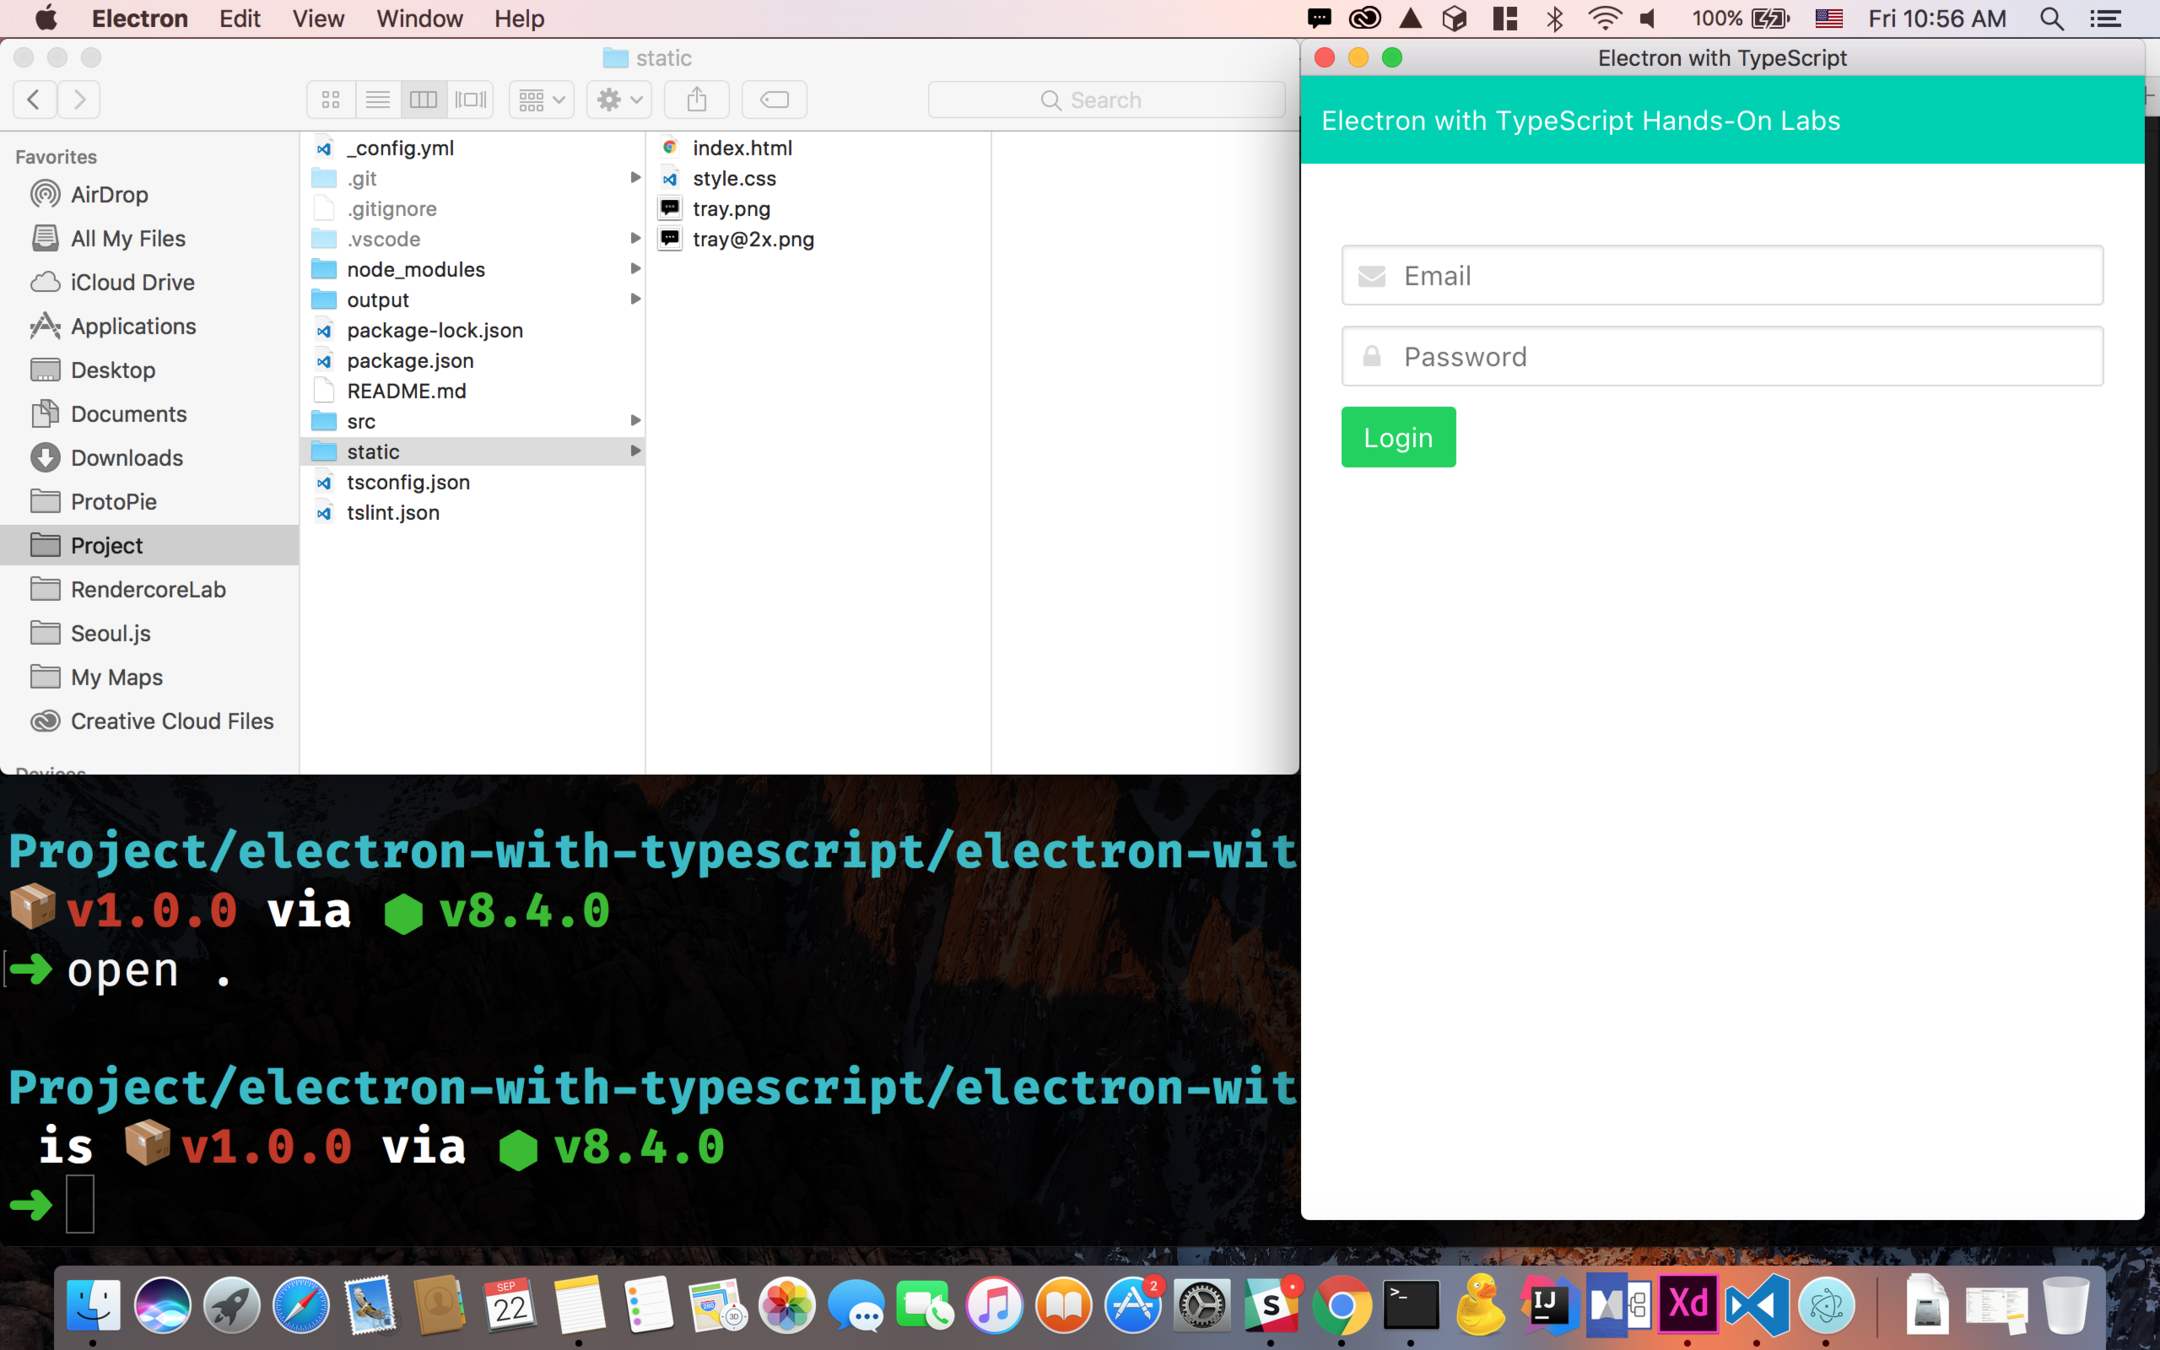Expand the src folder arrow

click(x=635, y=421)
